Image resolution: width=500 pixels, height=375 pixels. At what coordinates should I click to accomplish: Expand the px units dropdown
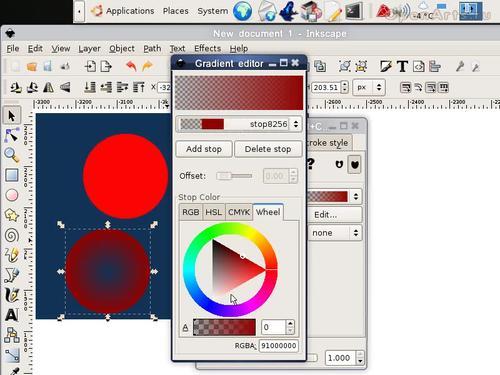pyautogui.click(x=369, y=87)
